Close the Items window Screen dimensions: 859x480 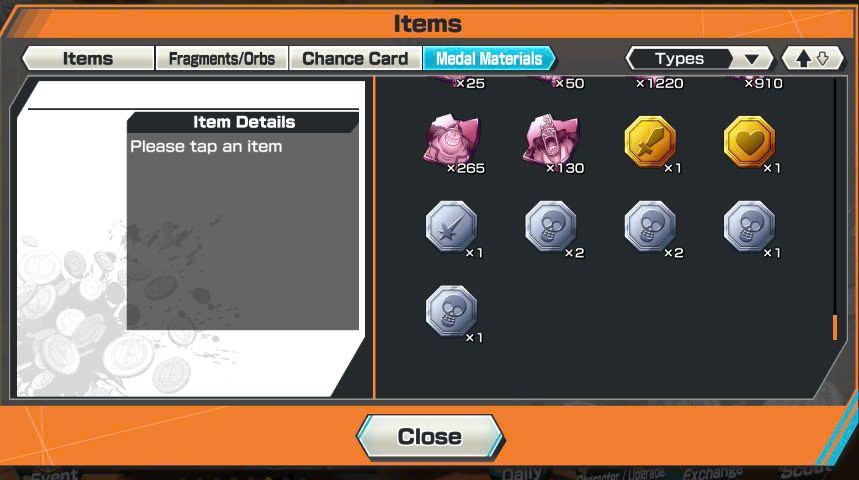click(x=430, y=437)
